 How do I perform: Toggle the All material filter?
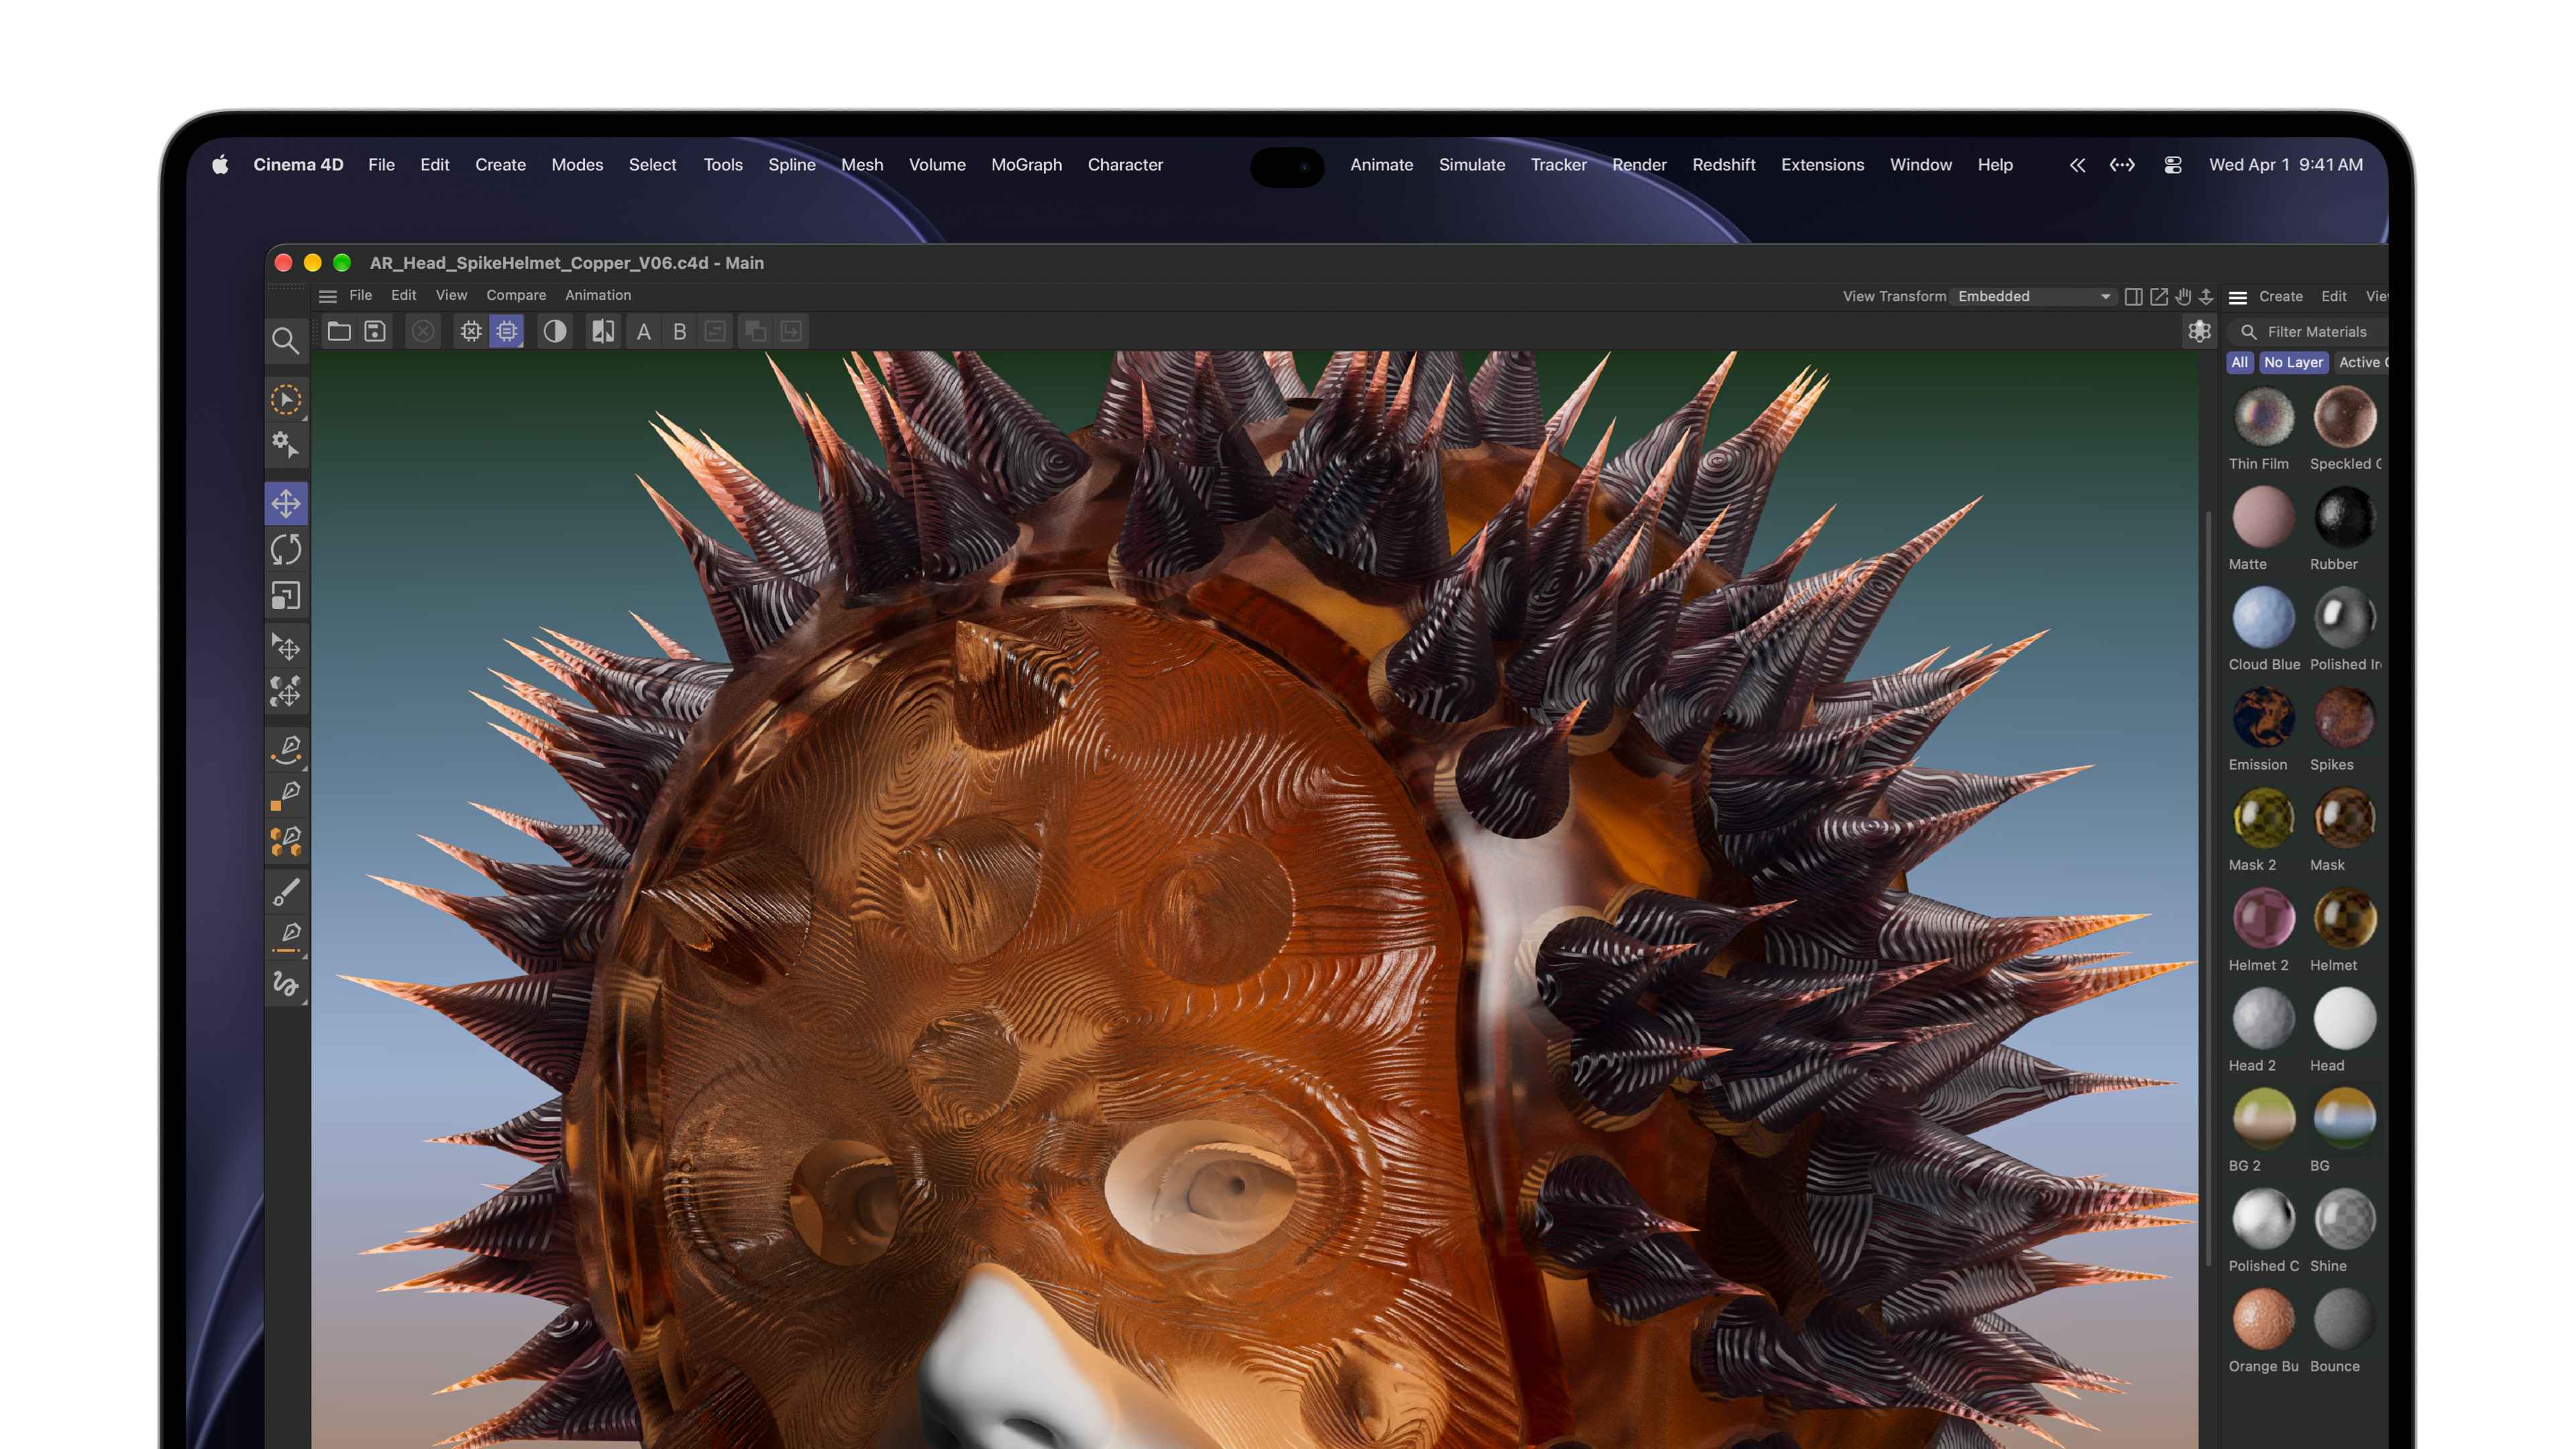[2239, 362]
